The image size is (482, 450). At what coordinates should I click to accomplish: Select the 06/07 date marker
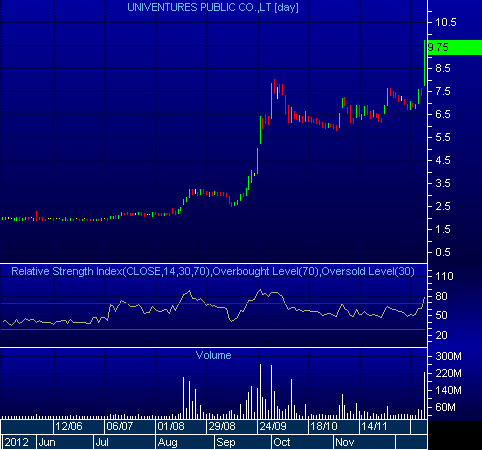pyautogui.click(x=120, y=426)
